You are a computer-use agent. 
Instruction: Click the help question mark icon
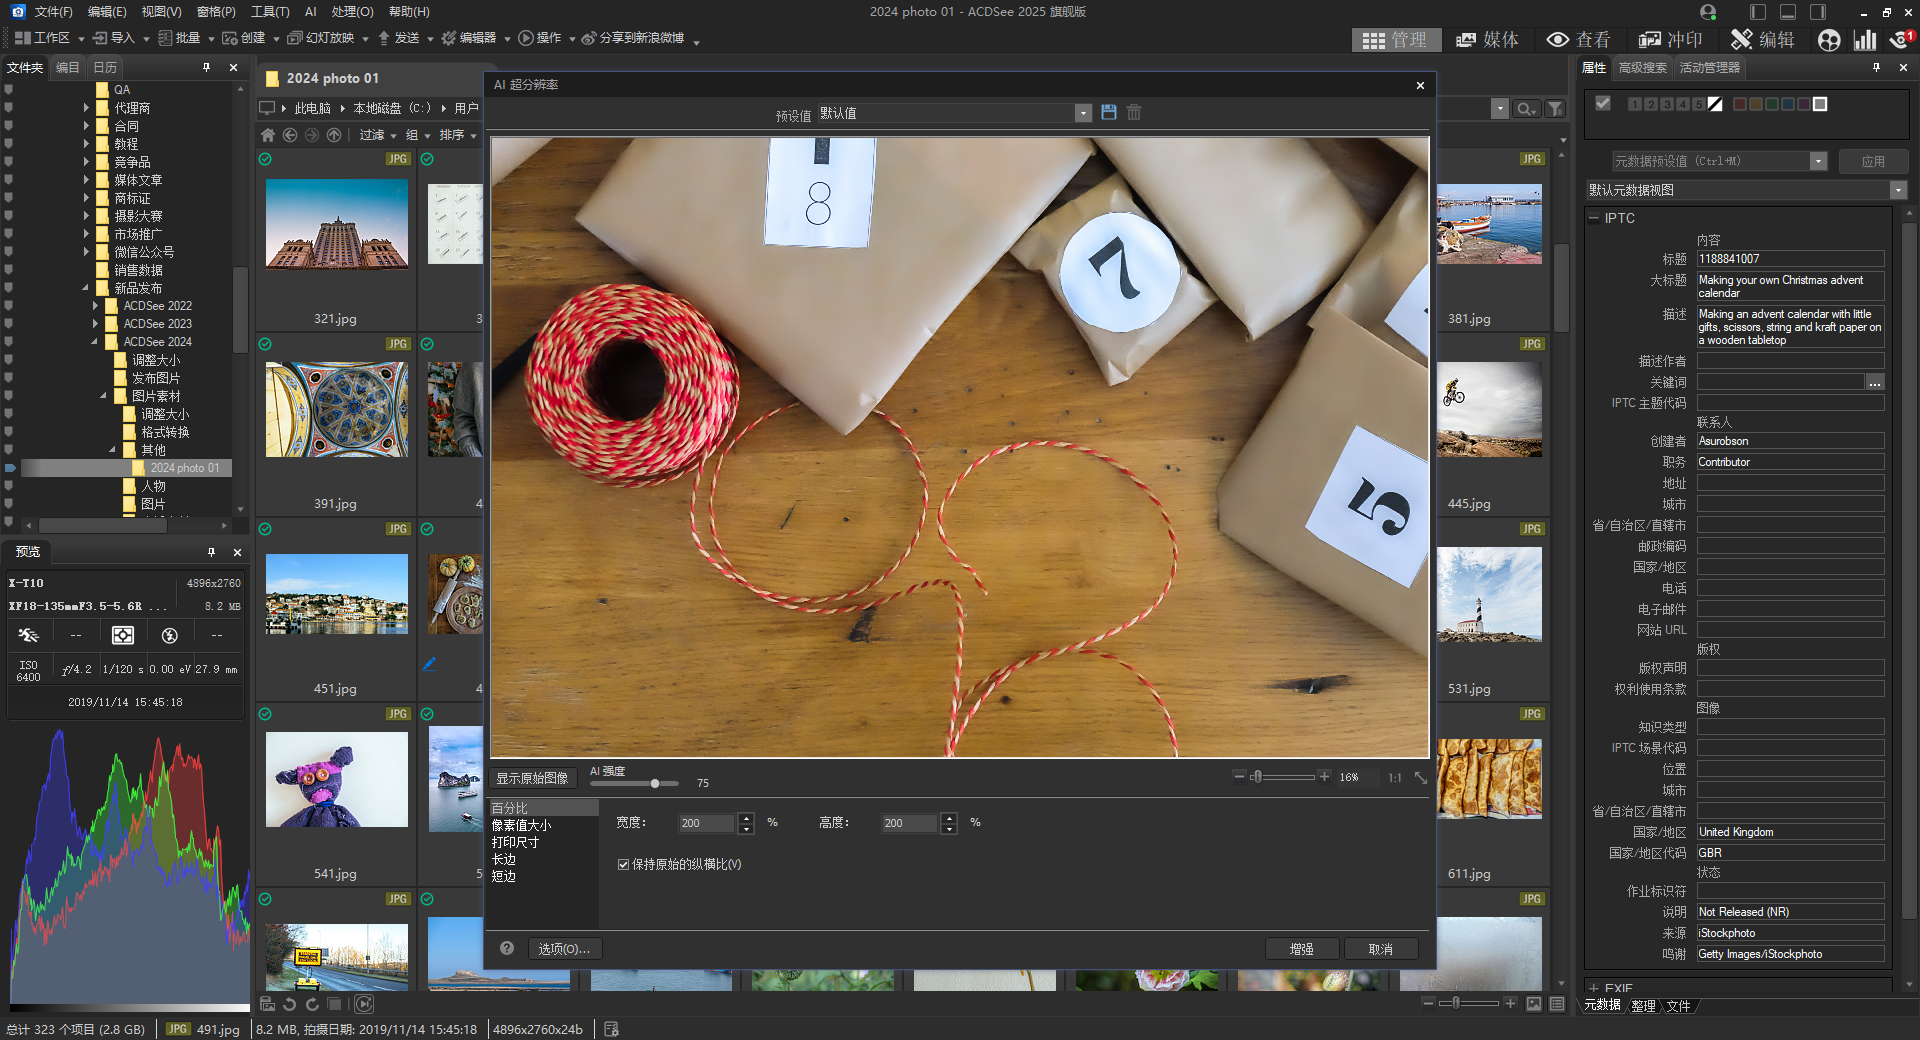507,948
